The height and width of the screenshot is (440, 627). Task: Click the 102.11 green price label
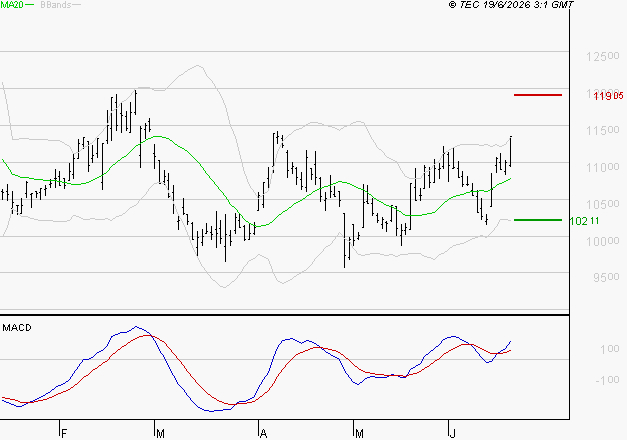tap(584, 221)
